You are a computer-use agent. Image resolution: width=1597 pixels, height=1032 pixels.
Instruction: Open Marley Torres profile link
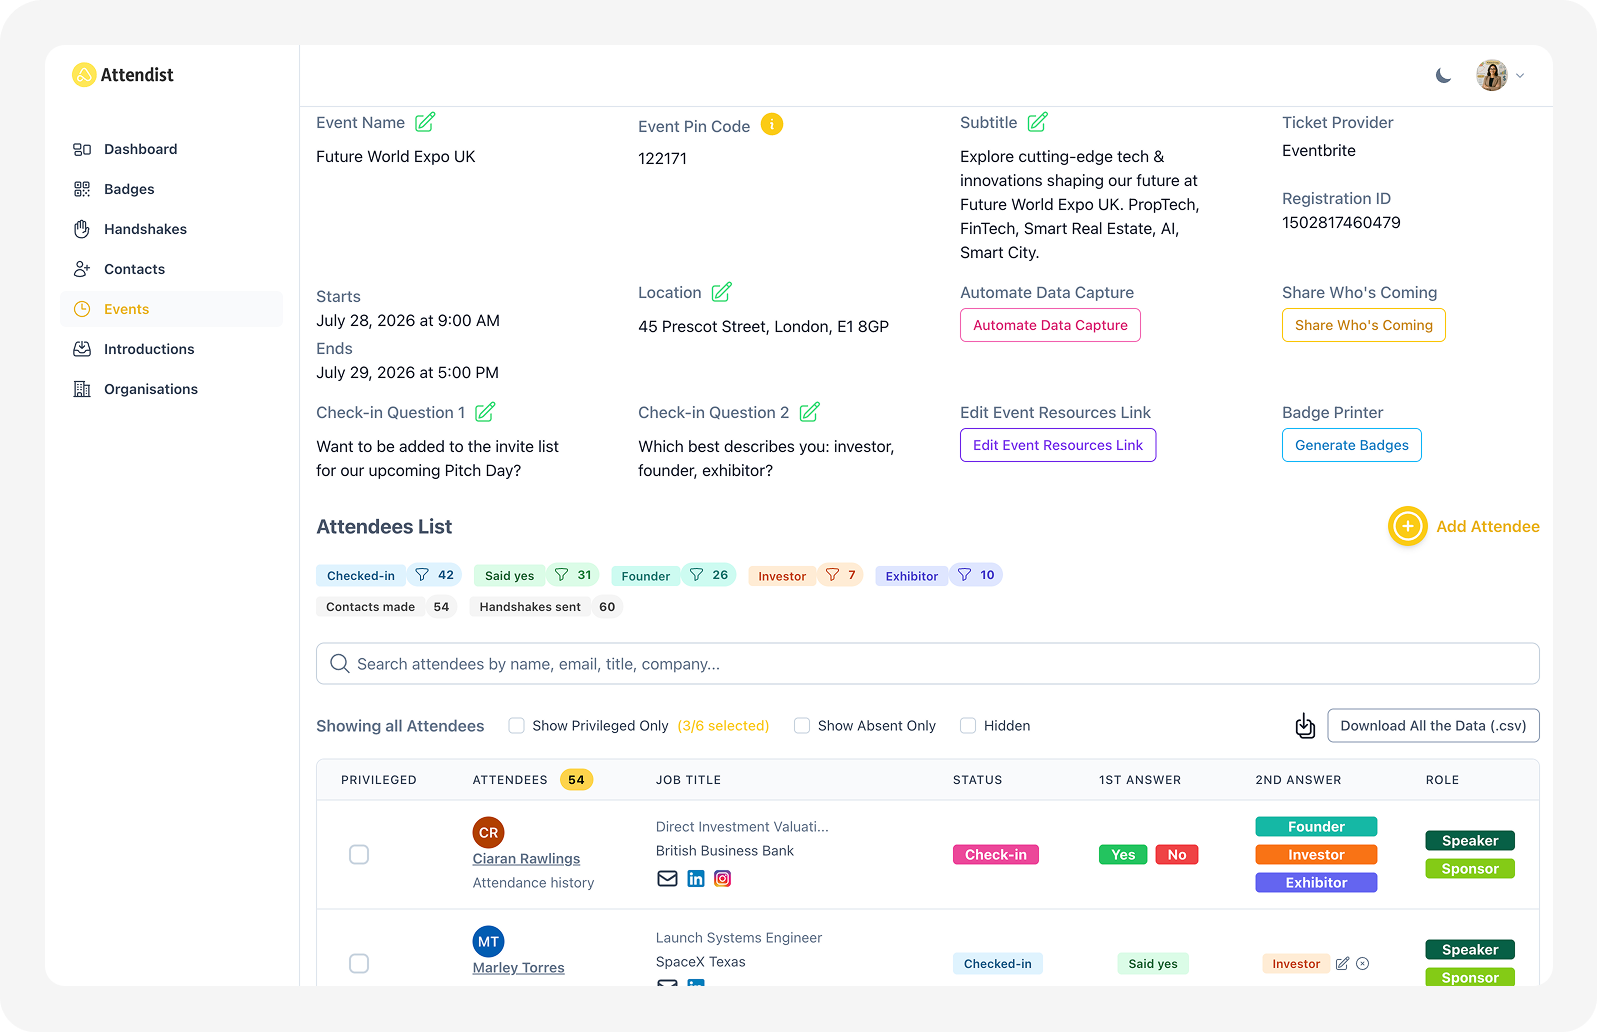[x=518, y=968]
